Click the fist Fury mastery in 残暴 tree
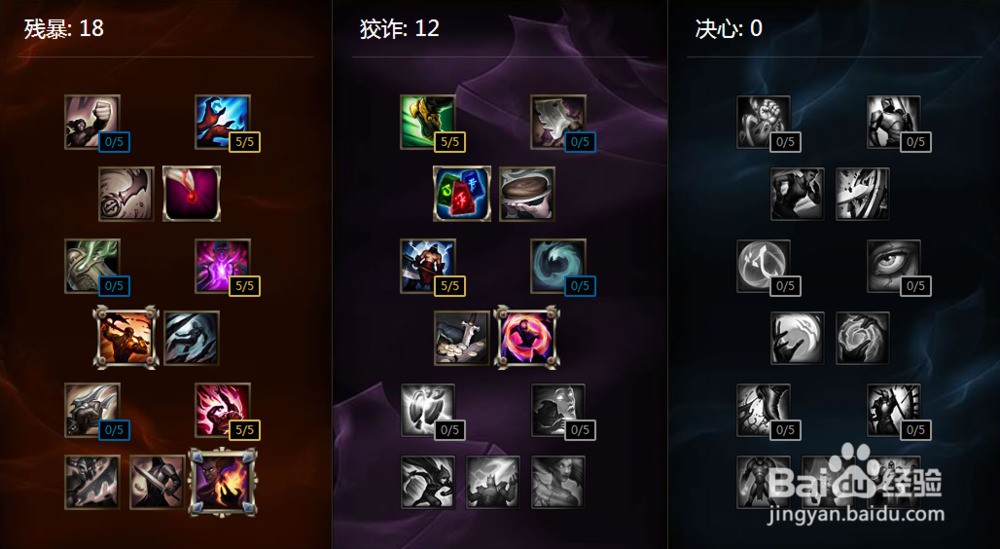 pyautogui.click(x=92, y=122)
